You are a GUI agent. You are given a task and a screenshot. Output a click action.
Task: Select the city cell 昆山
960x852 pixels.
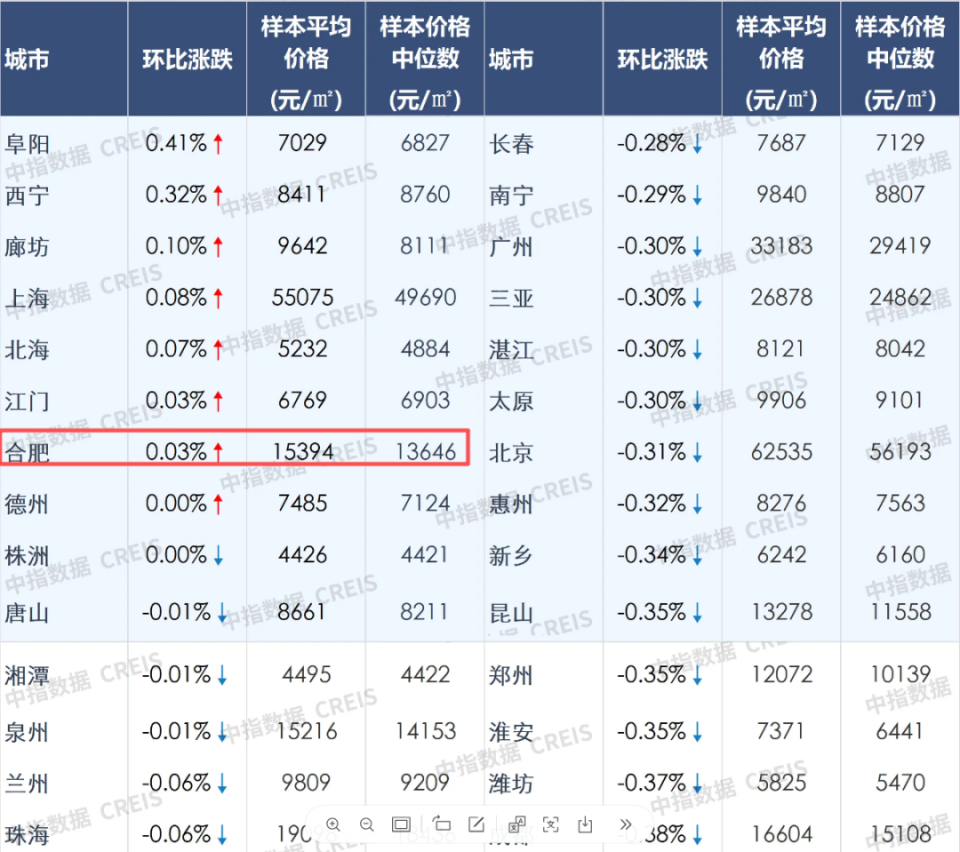pyautogui.click(x=511, y=613)
